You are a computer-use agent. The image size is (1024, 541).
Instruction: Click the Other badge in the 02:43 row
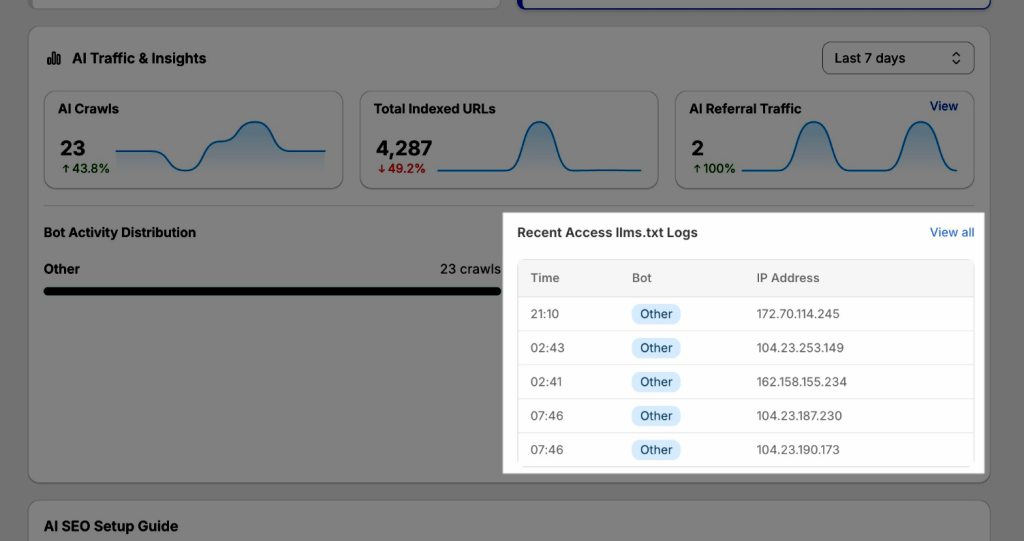pos(656,348)
